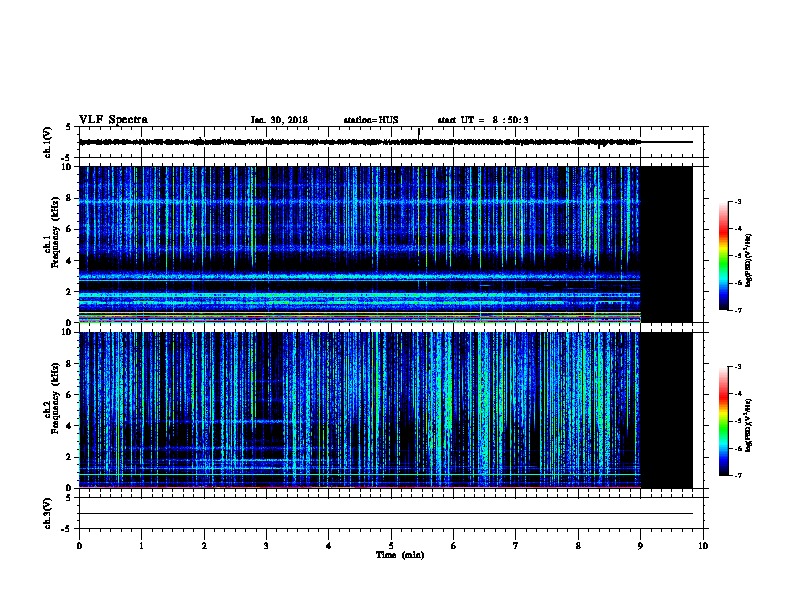Select the date text "Jan. 30, 2018"
The width and height of the screenshot is (792, 612).
(x=279, y=120)
